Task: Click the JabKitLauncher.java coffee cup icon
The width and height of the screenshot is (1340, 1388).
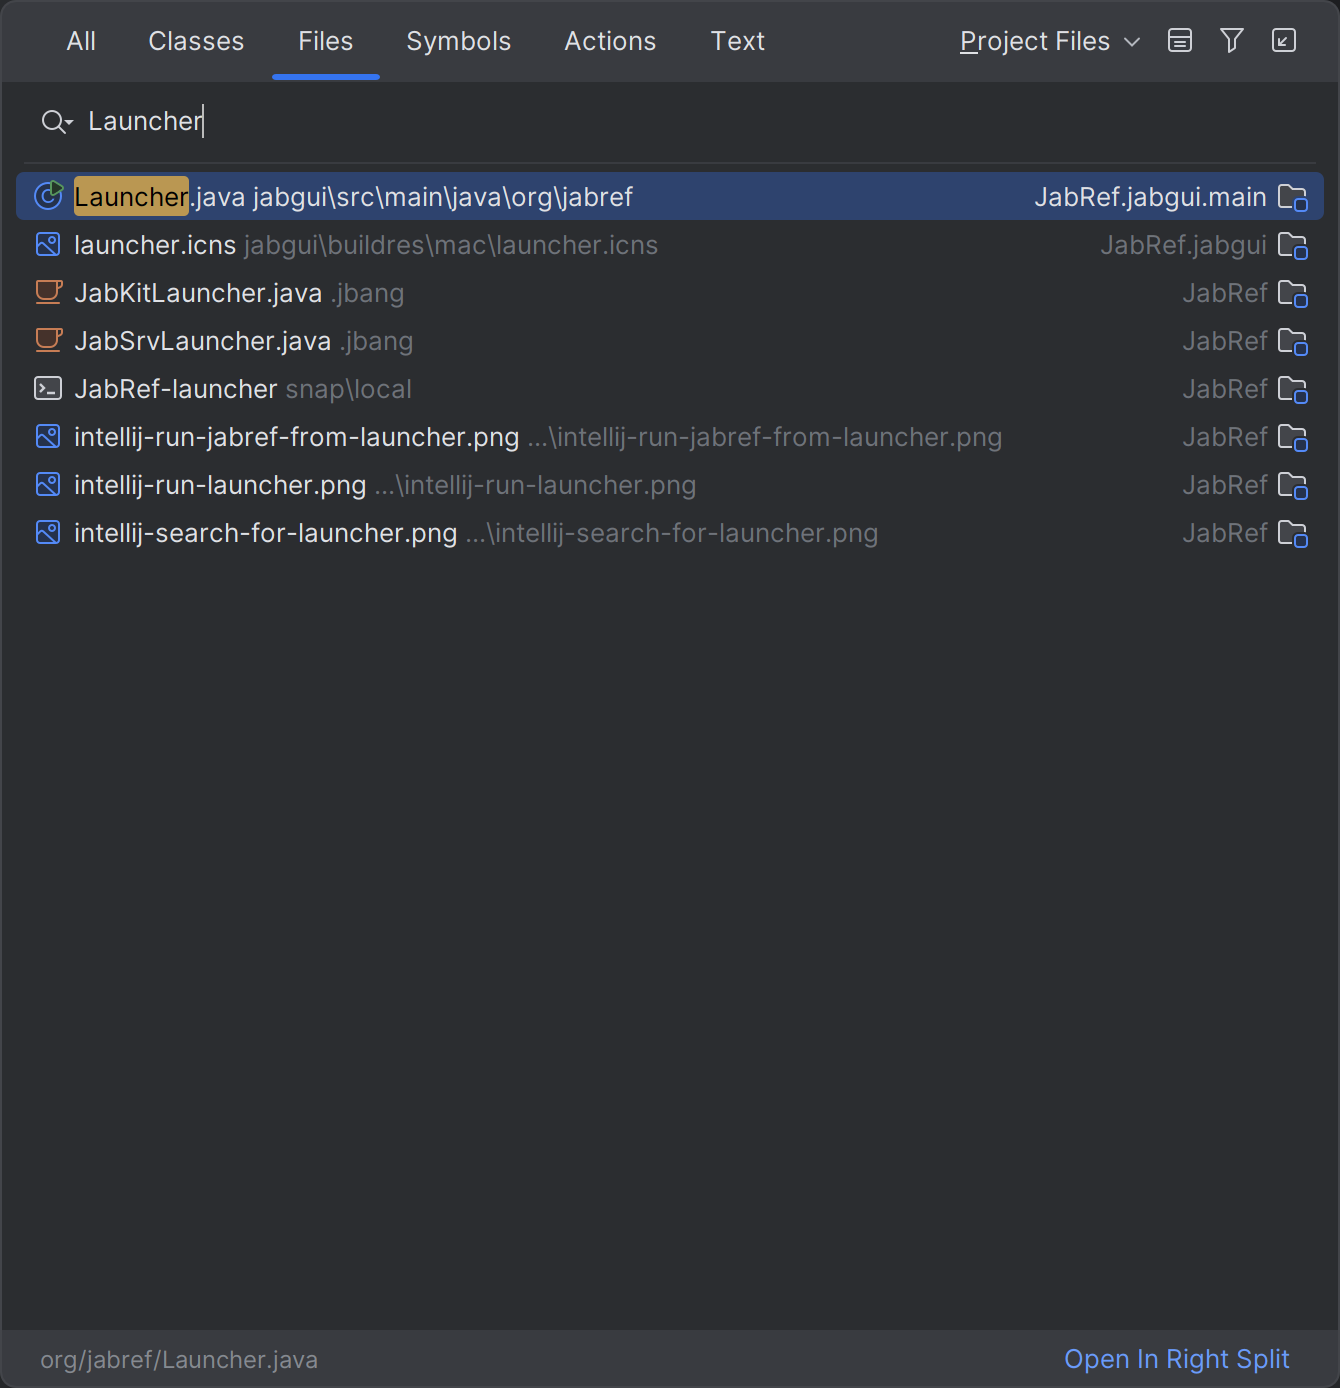Action: pos(48,292)
